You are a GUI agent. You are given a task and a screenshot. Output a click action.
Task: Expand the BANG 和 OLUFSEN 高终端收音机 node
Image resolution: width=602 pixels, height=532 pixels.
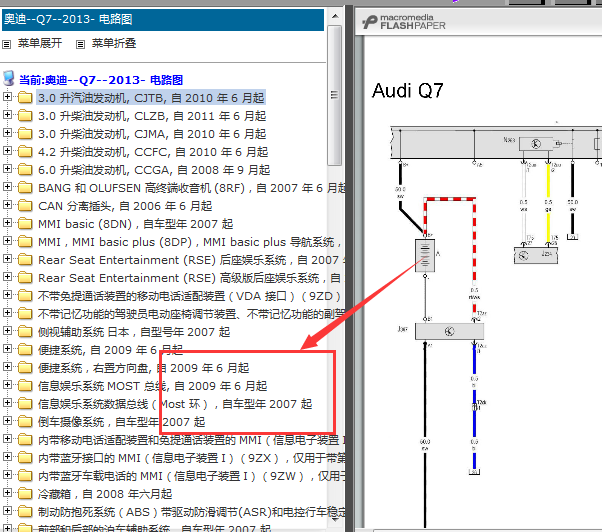7,187
